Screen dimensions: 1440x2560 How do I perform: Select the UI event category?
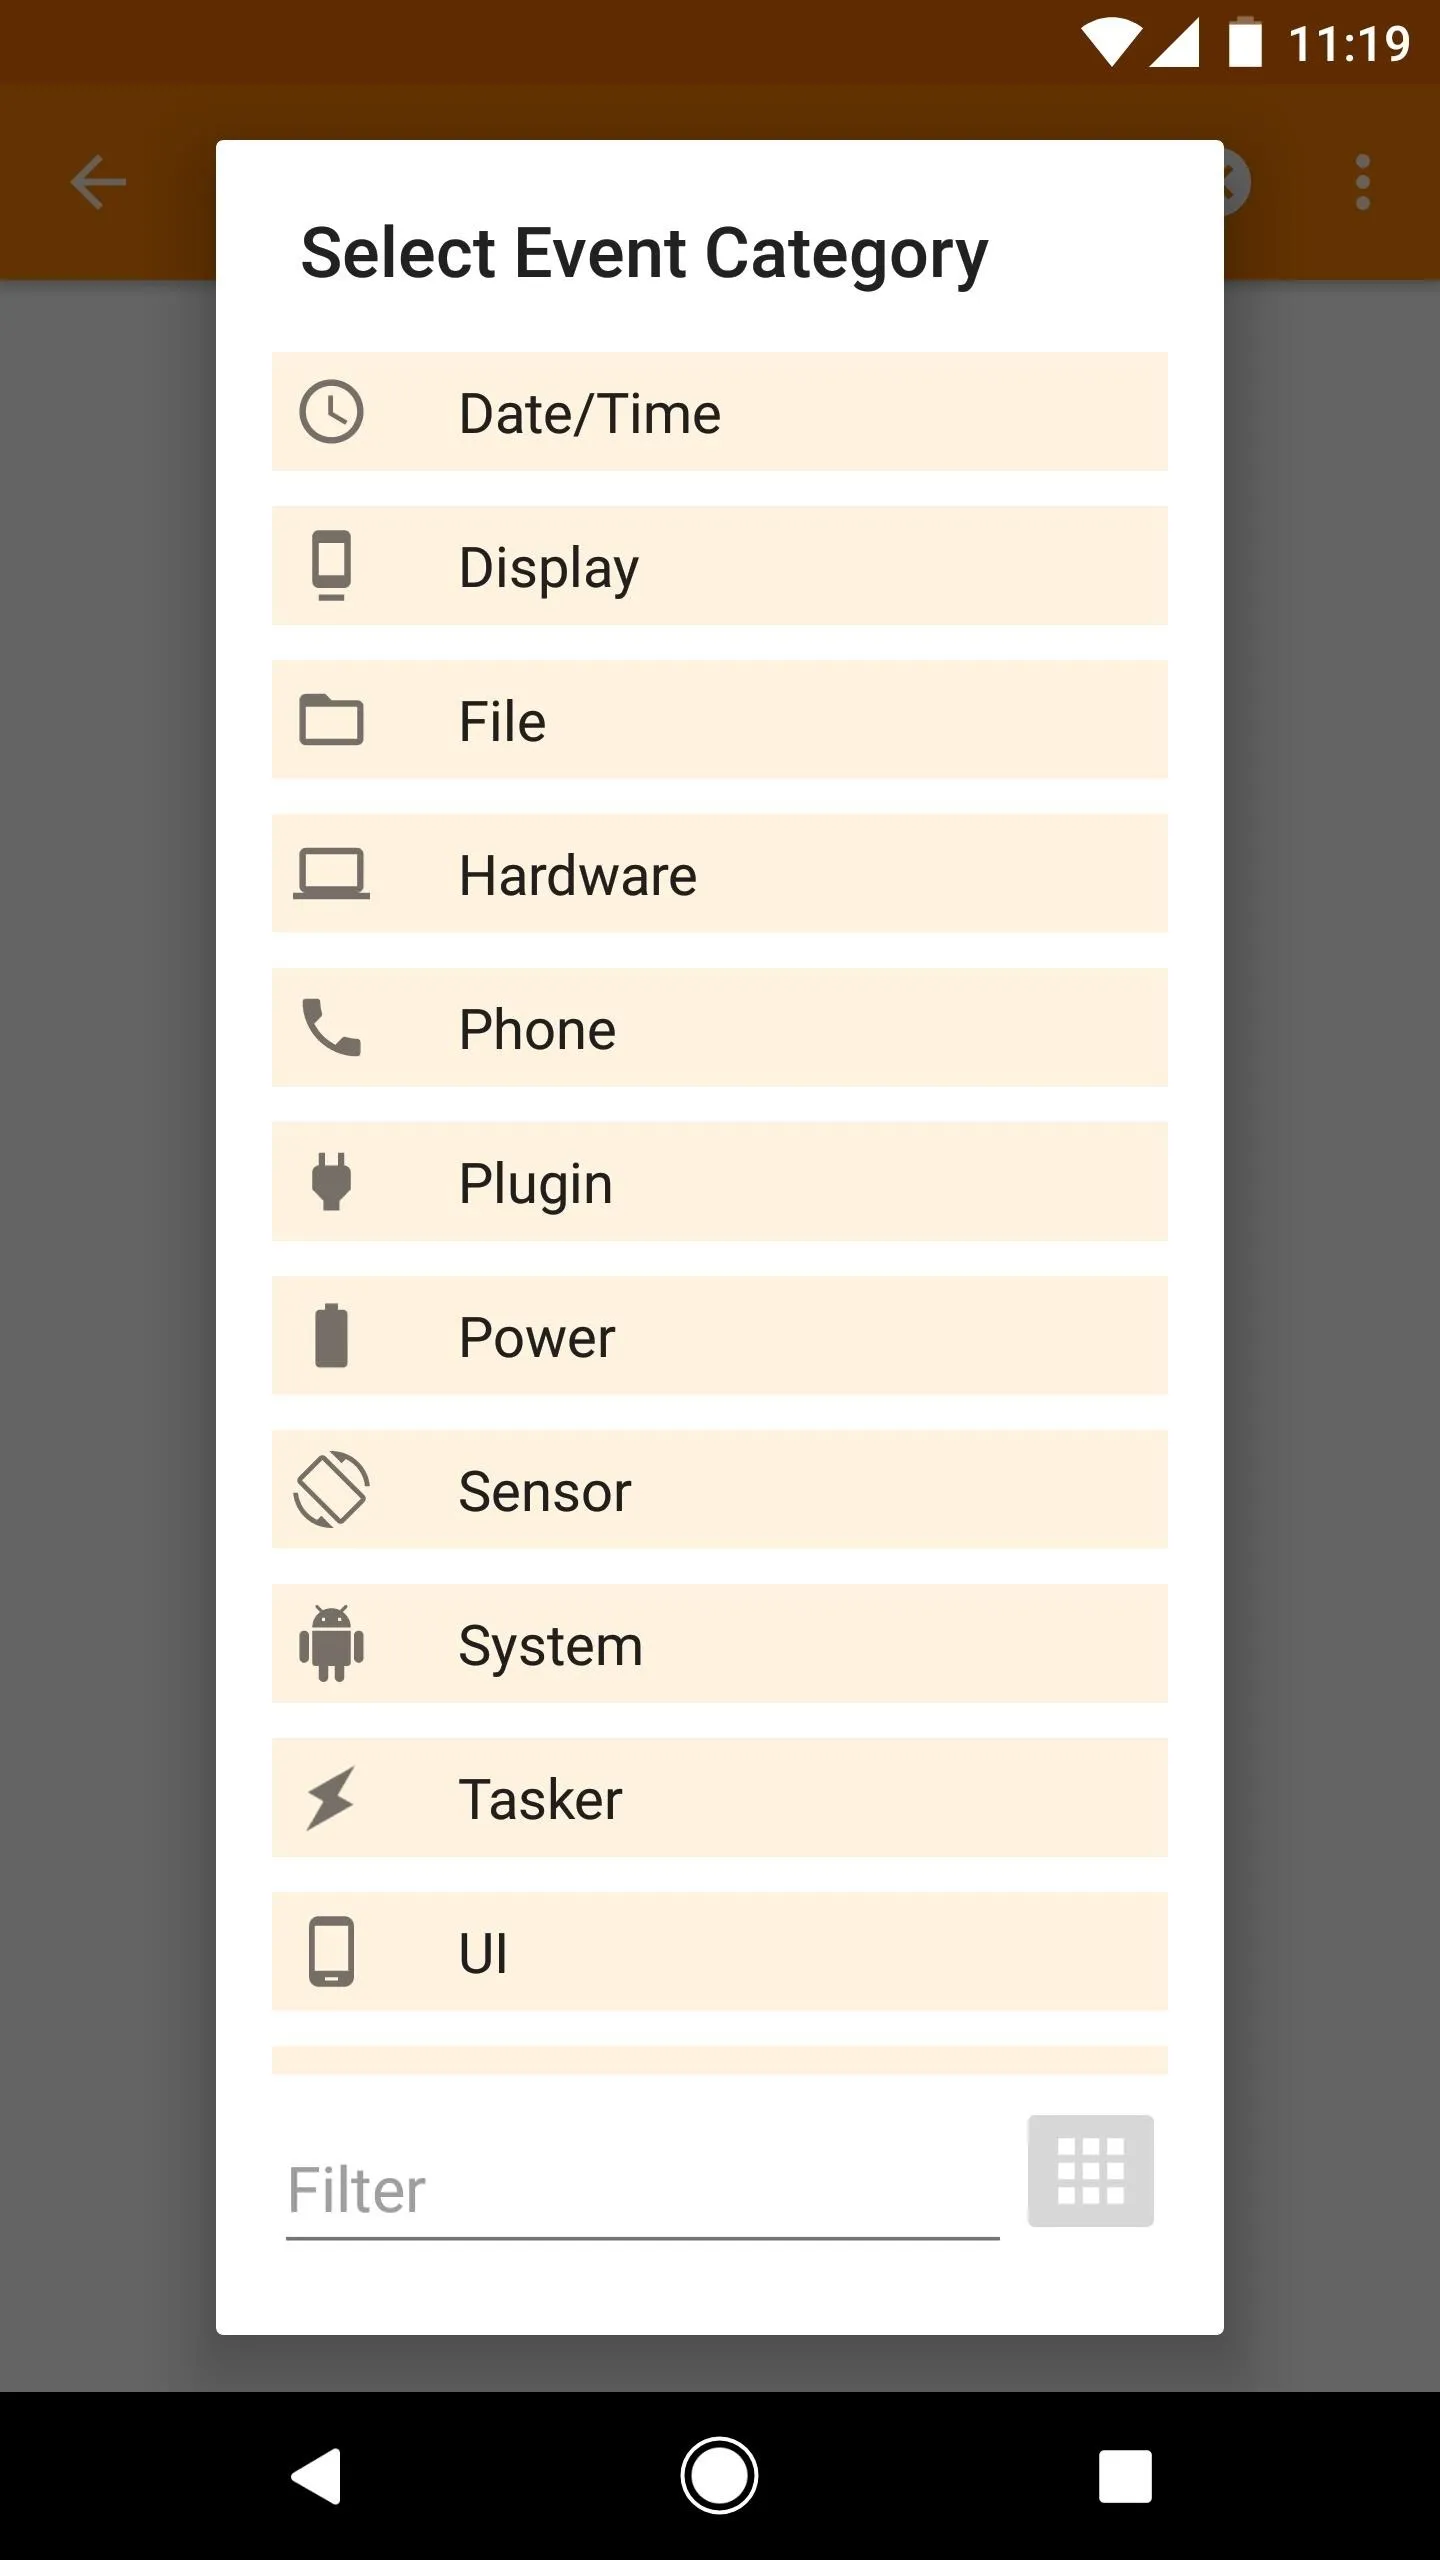720,1952
